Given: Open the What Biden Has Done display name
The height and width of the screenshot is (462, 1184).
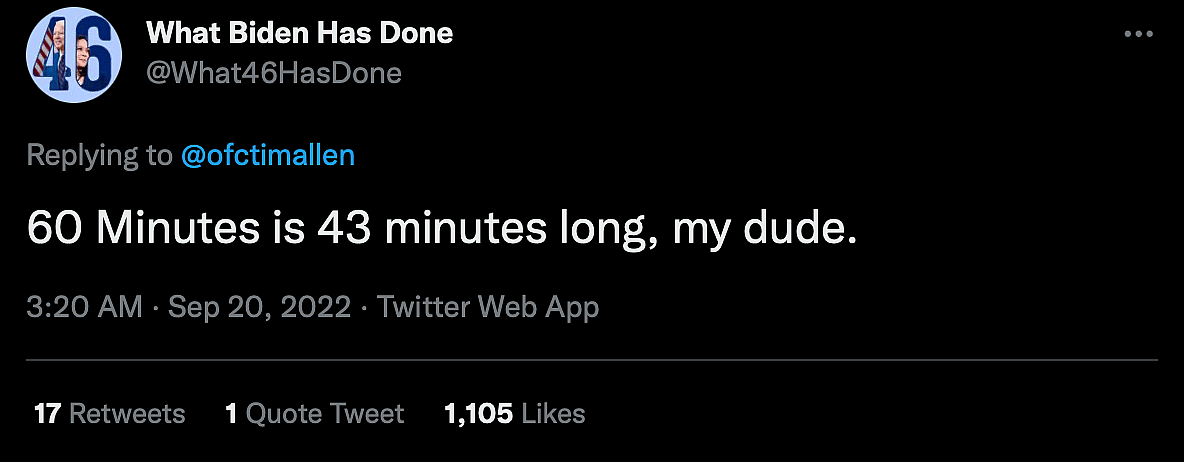Looking at the screenshot, I should [x=299, y=33].
